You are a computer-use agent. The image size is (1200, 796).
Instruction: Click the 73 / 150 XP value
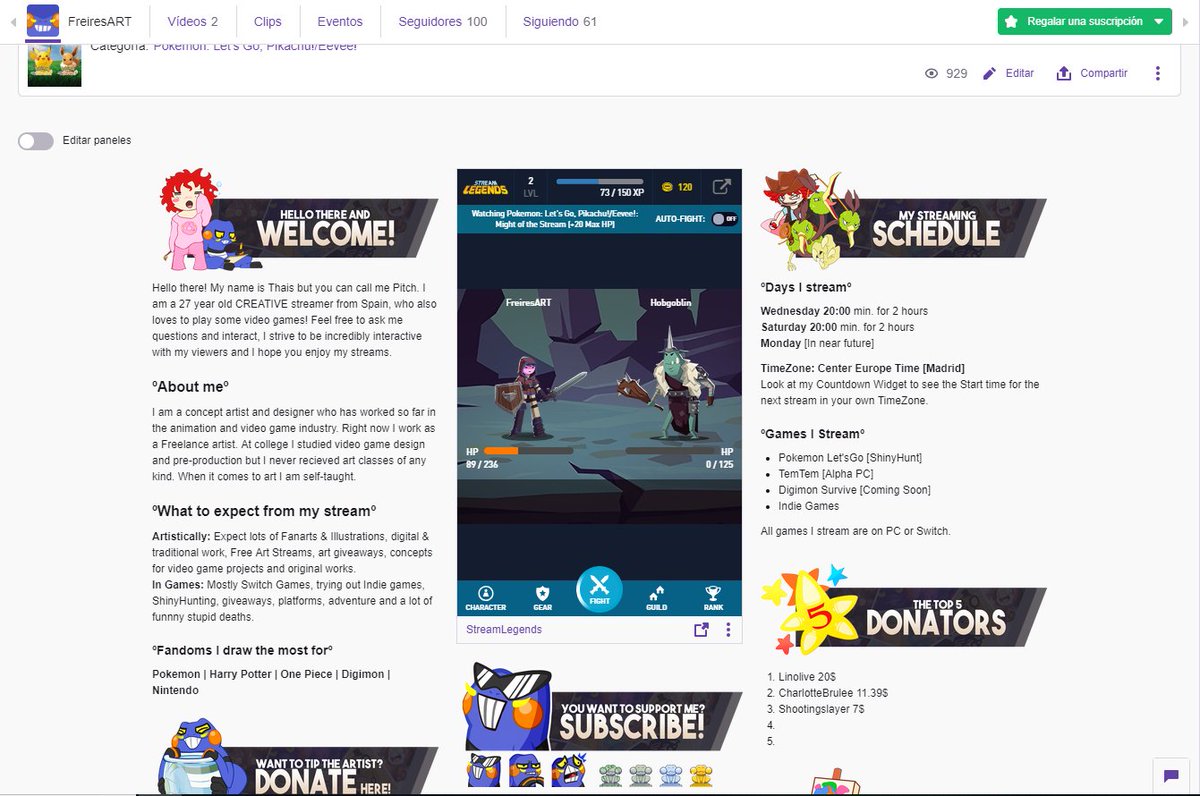[622, 192]
